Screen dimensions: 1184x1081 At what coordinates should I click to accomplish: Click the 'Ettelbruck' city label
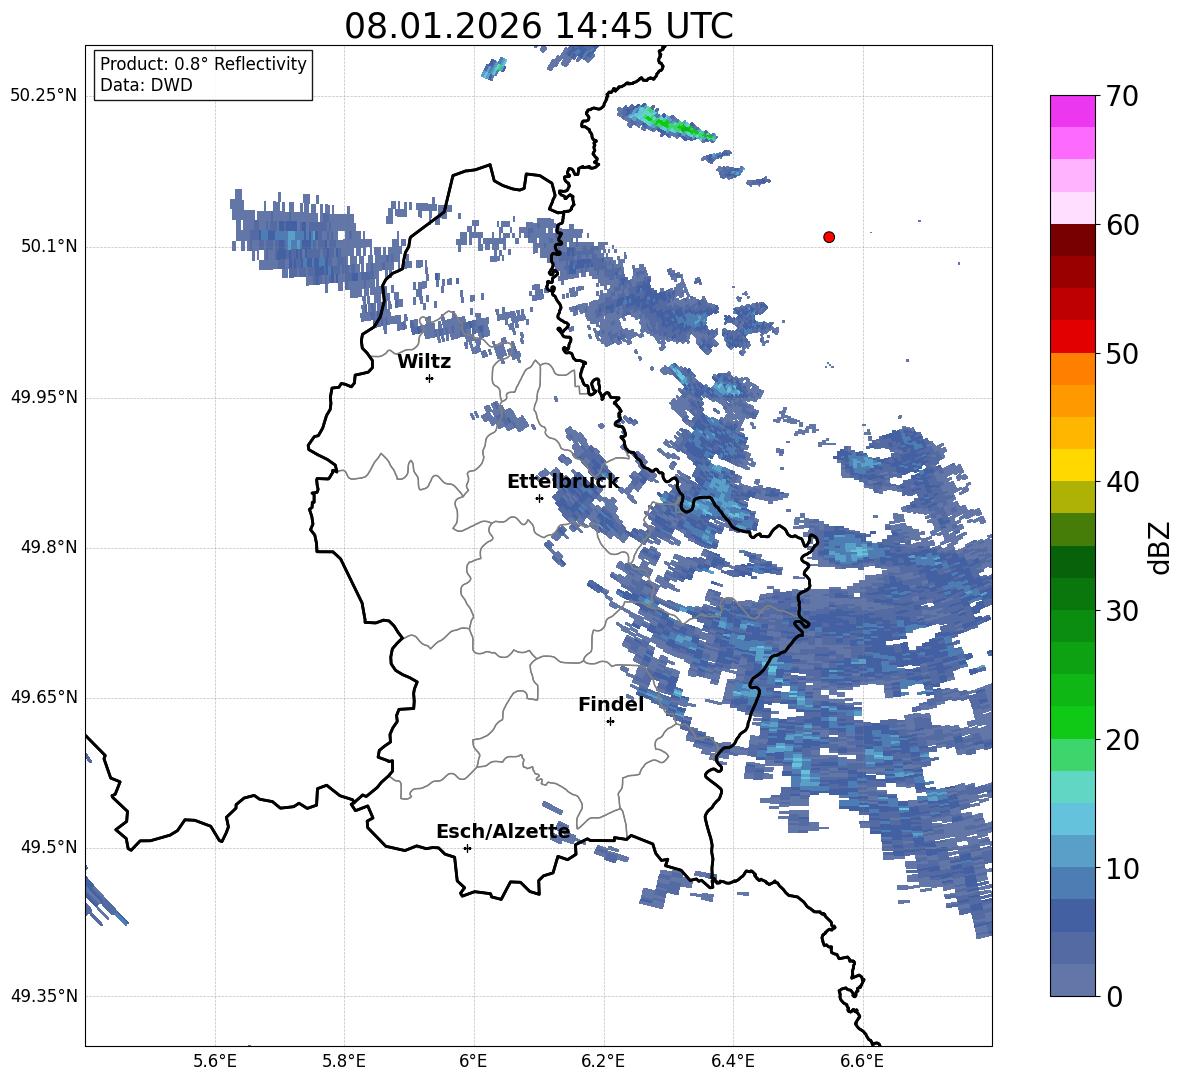(x=563, y=482)
